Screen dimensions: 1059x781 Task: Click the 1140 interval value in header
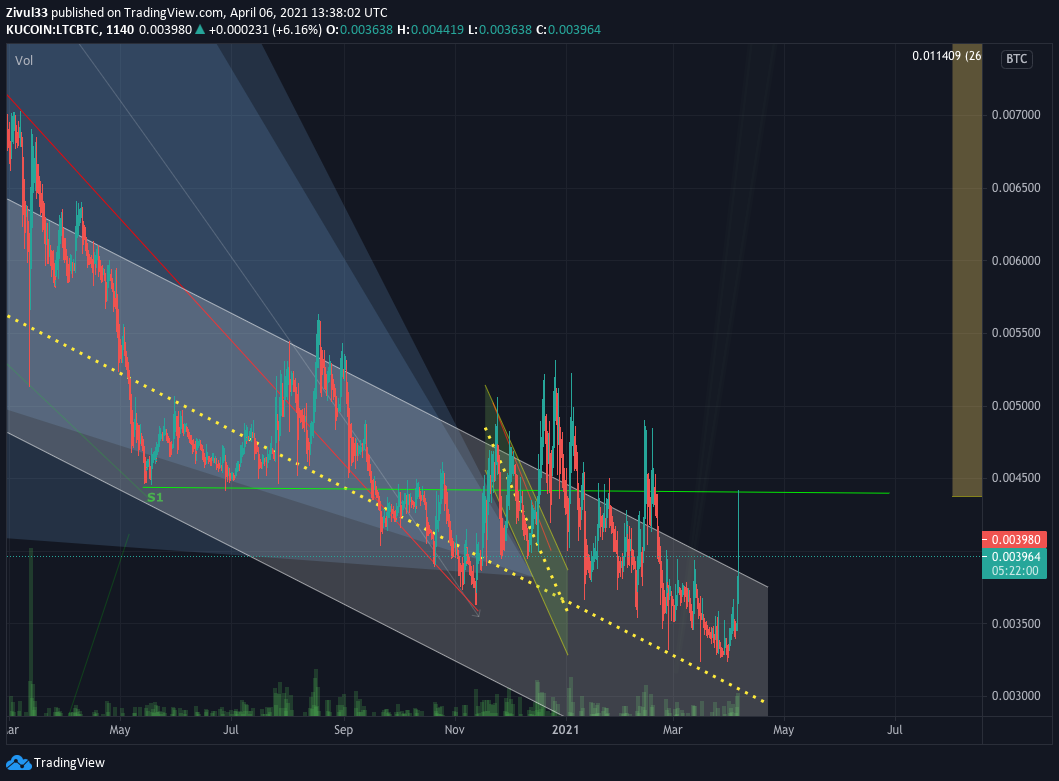tap(120, 30)
